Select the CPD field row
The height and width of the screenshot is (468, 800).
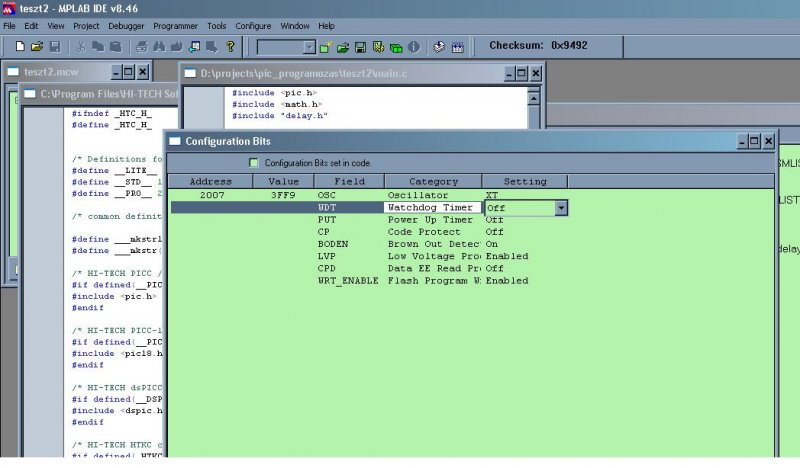pyautogui.click(x=327, y=268)
